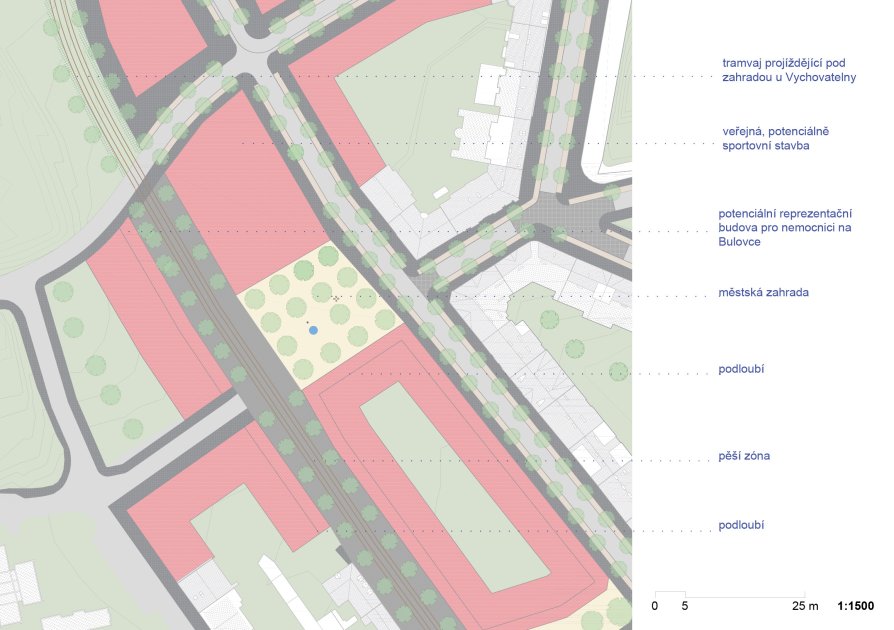
Task: Click the '1:1500' scale text
Action: [x=855, y=606]
